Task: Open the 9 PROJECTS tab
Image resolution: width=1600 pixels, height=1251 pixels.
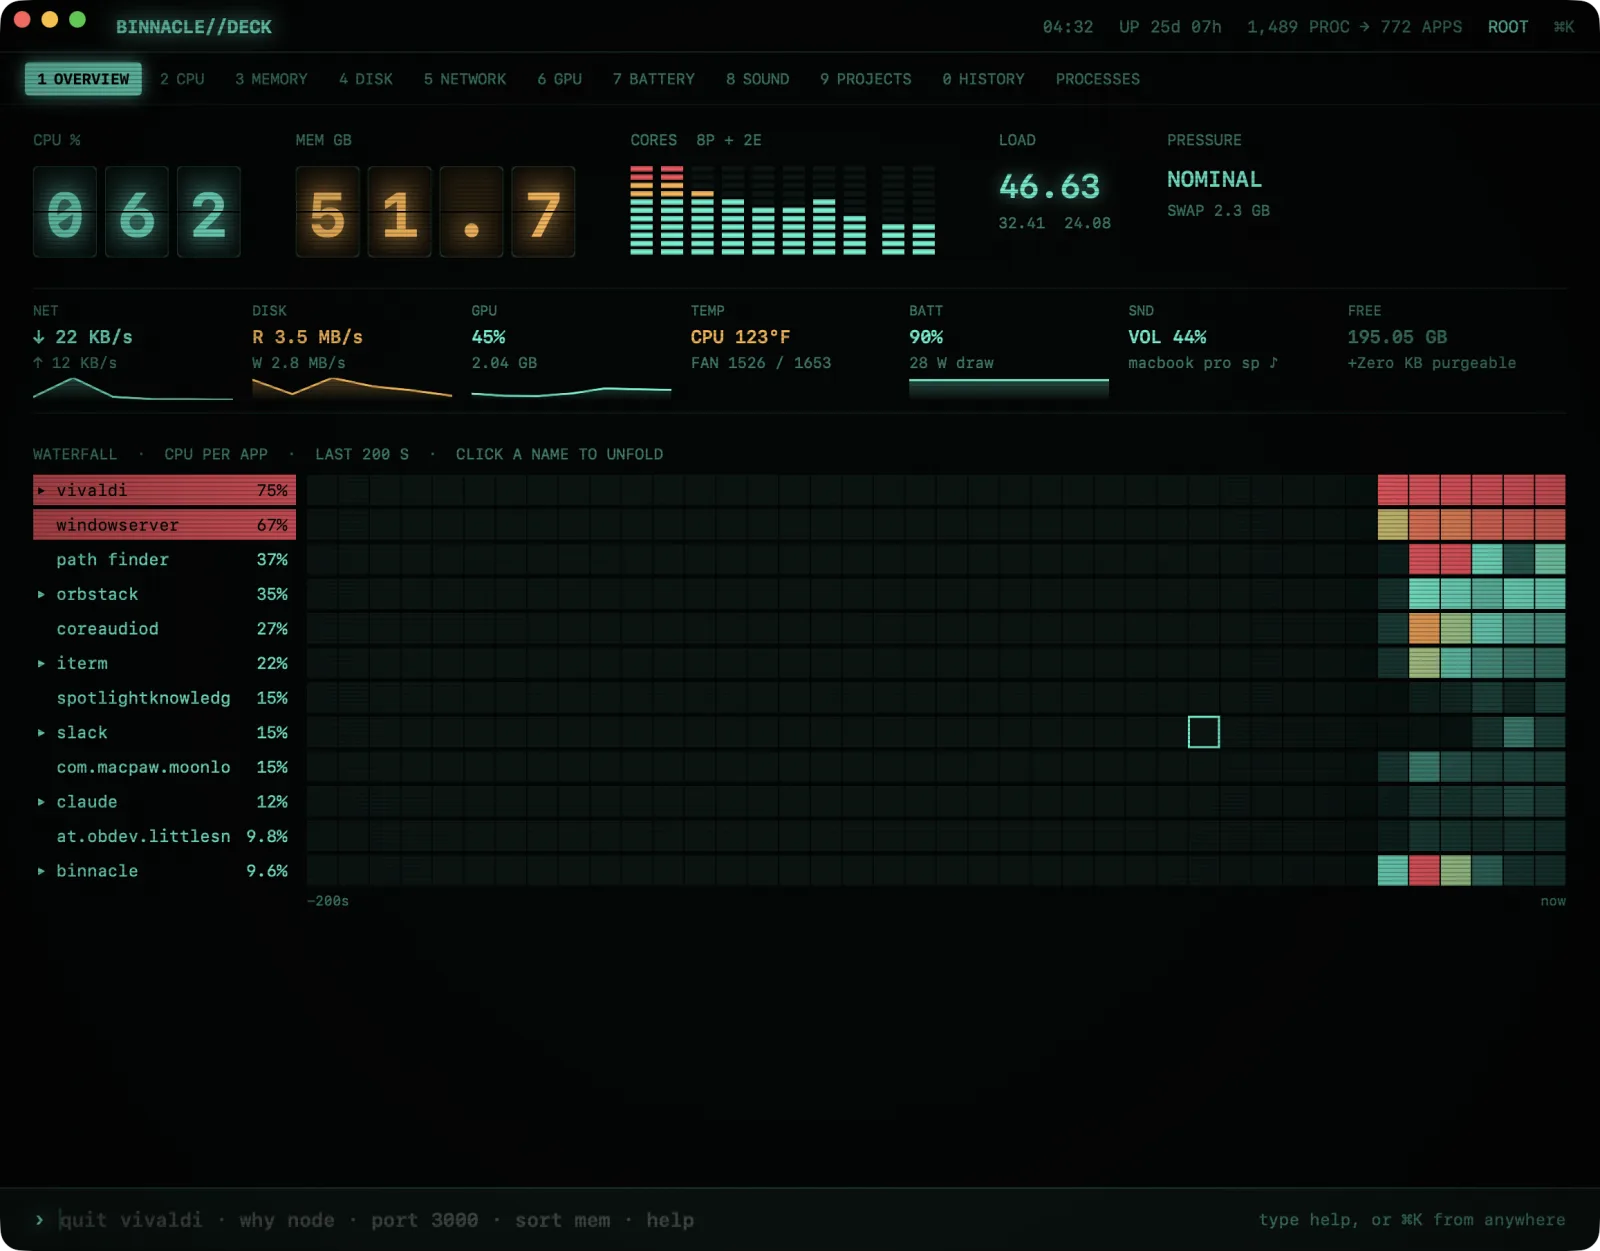Action: pos(866,79)
